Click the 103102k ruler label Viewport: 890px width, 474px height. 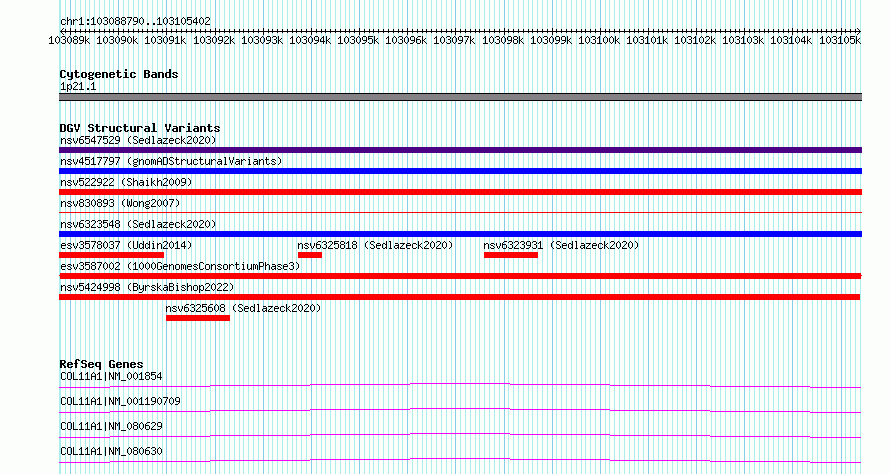point(695,40)
